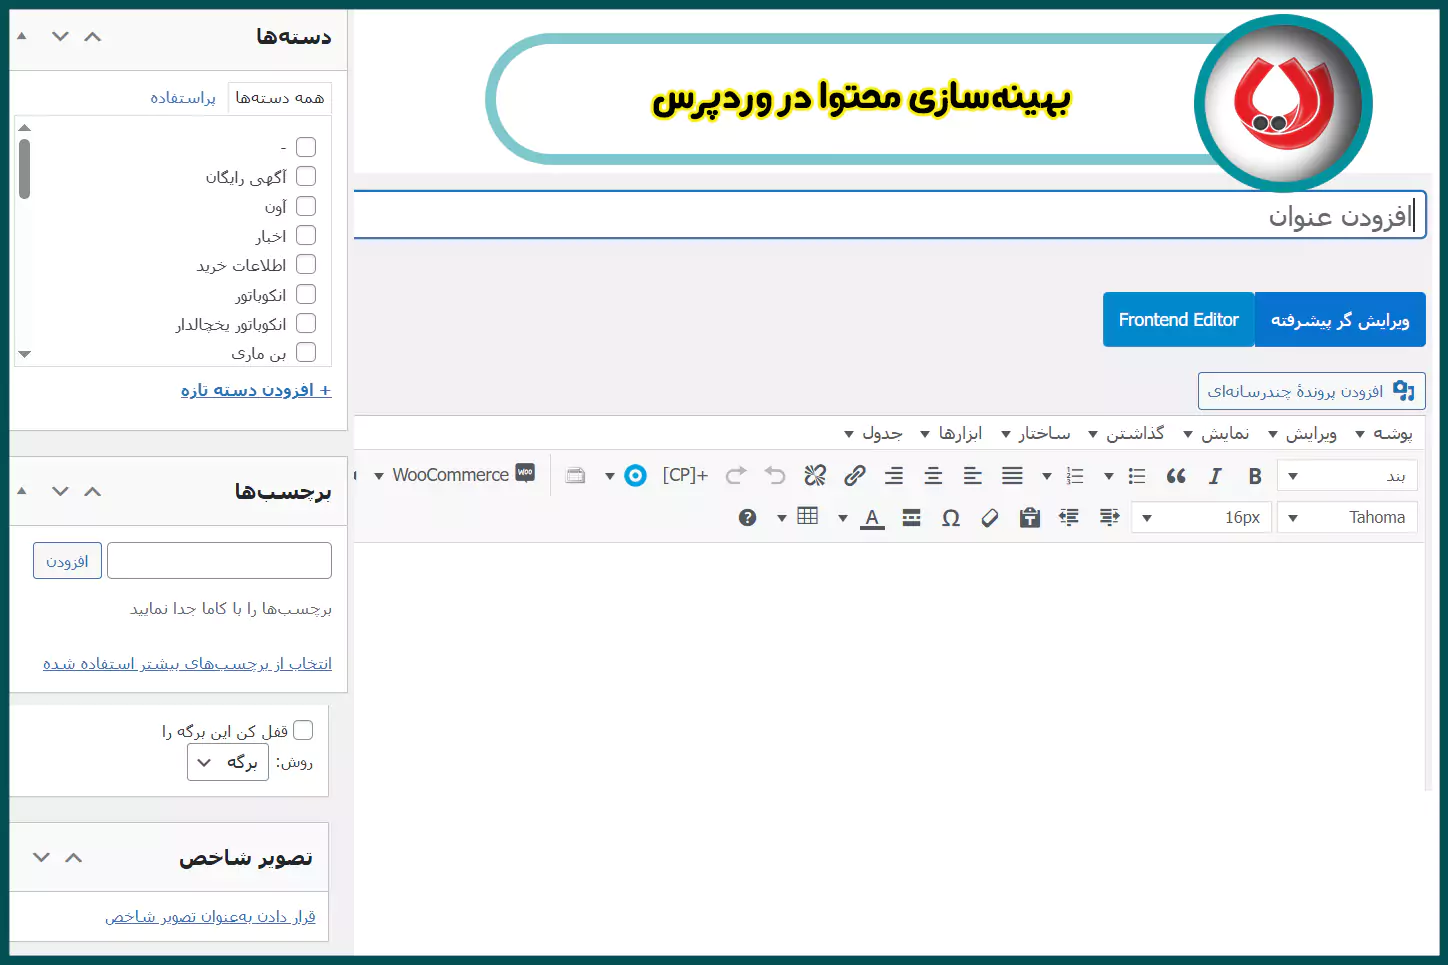This screenshot has height=965, width=1448.
Task: Check 'قفل کن این برگه را' lock option
Action: (303, 730)
